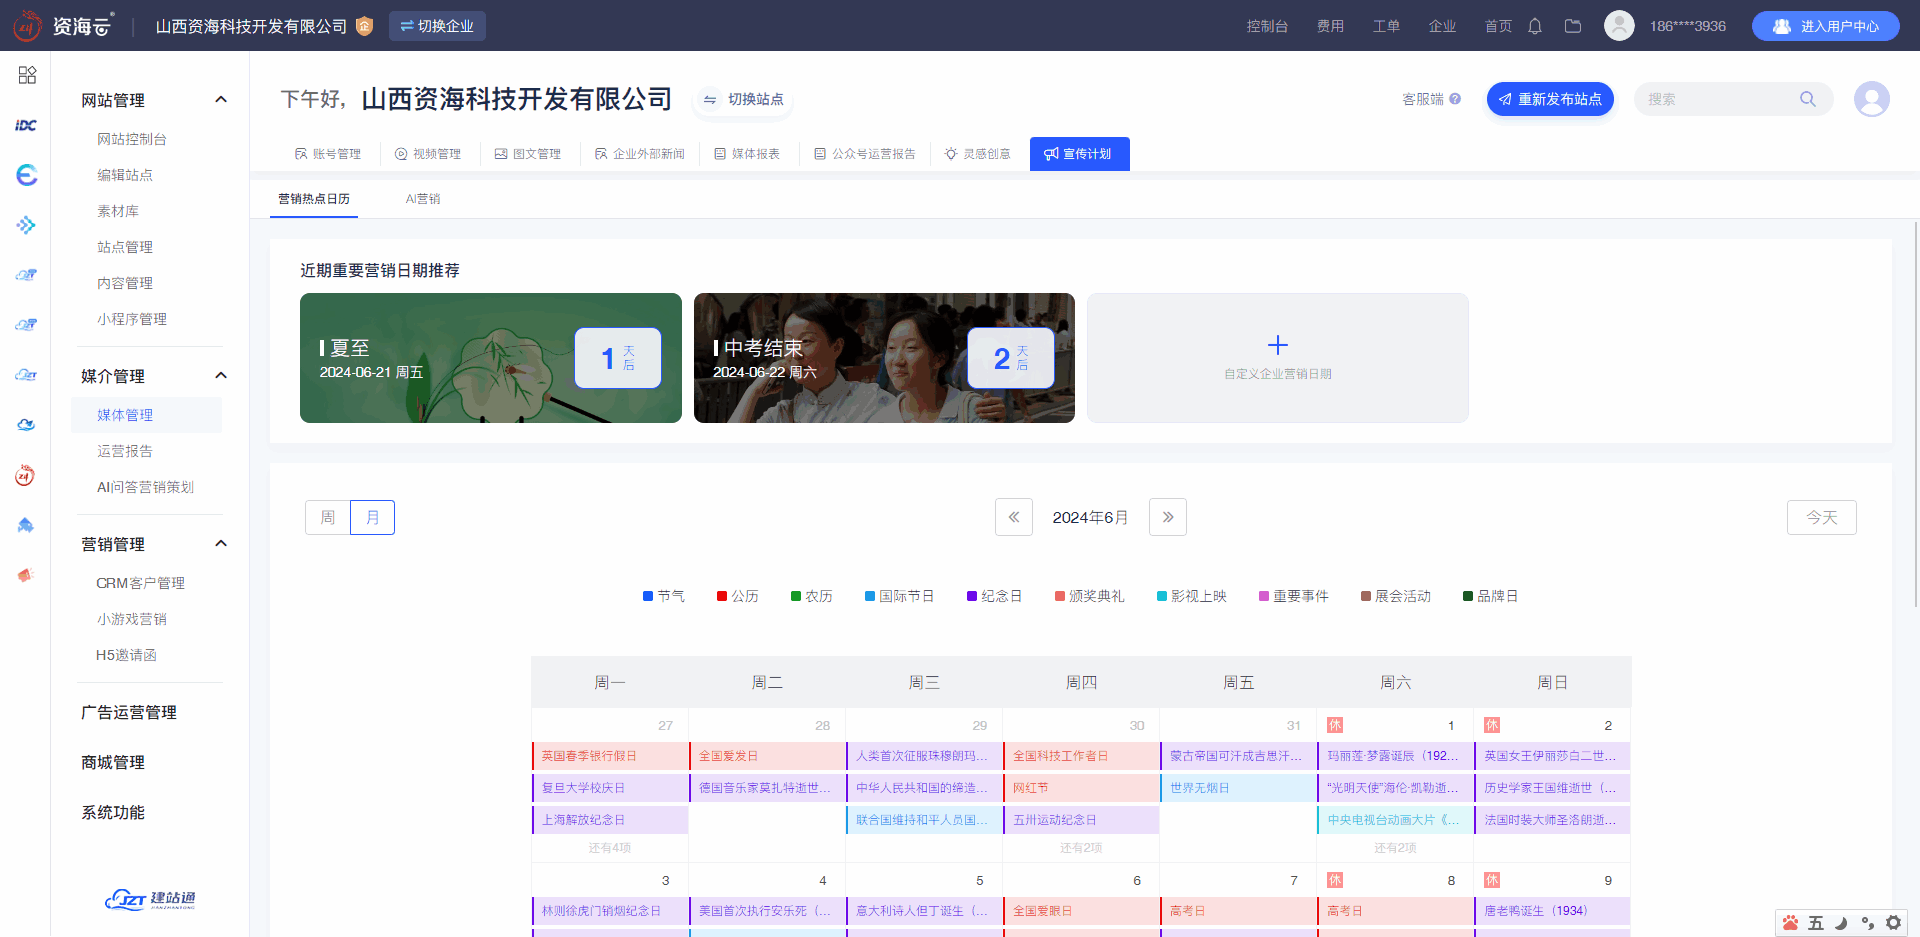Toggle the 纪念日 legend filter

(994, 596)
